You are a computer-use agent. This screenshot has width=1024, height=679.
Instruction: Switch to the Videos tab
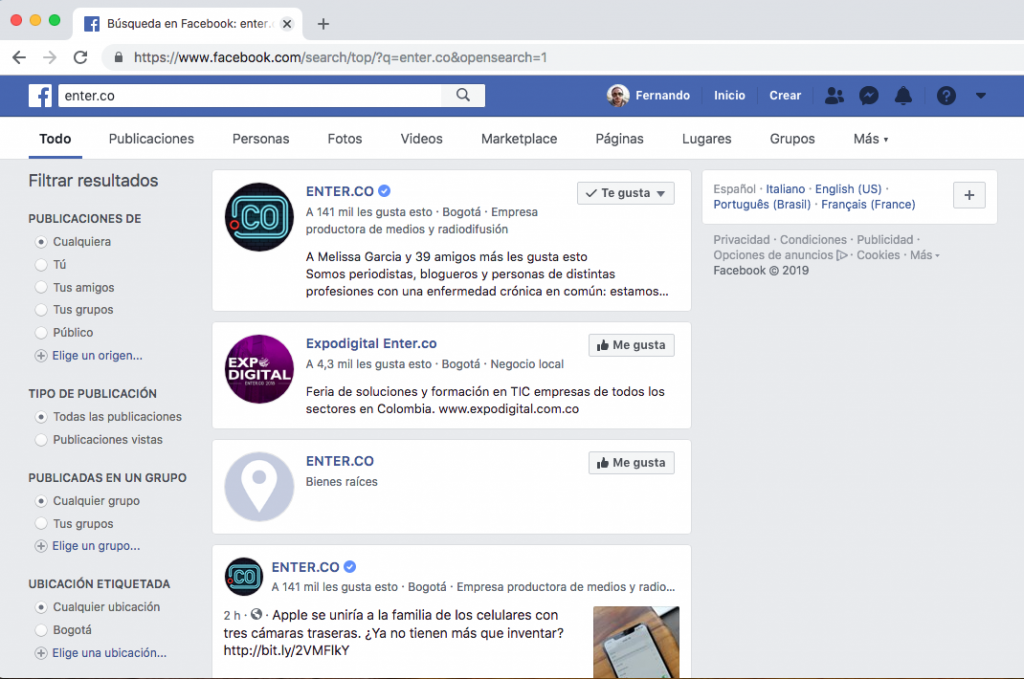click(421, 139)
